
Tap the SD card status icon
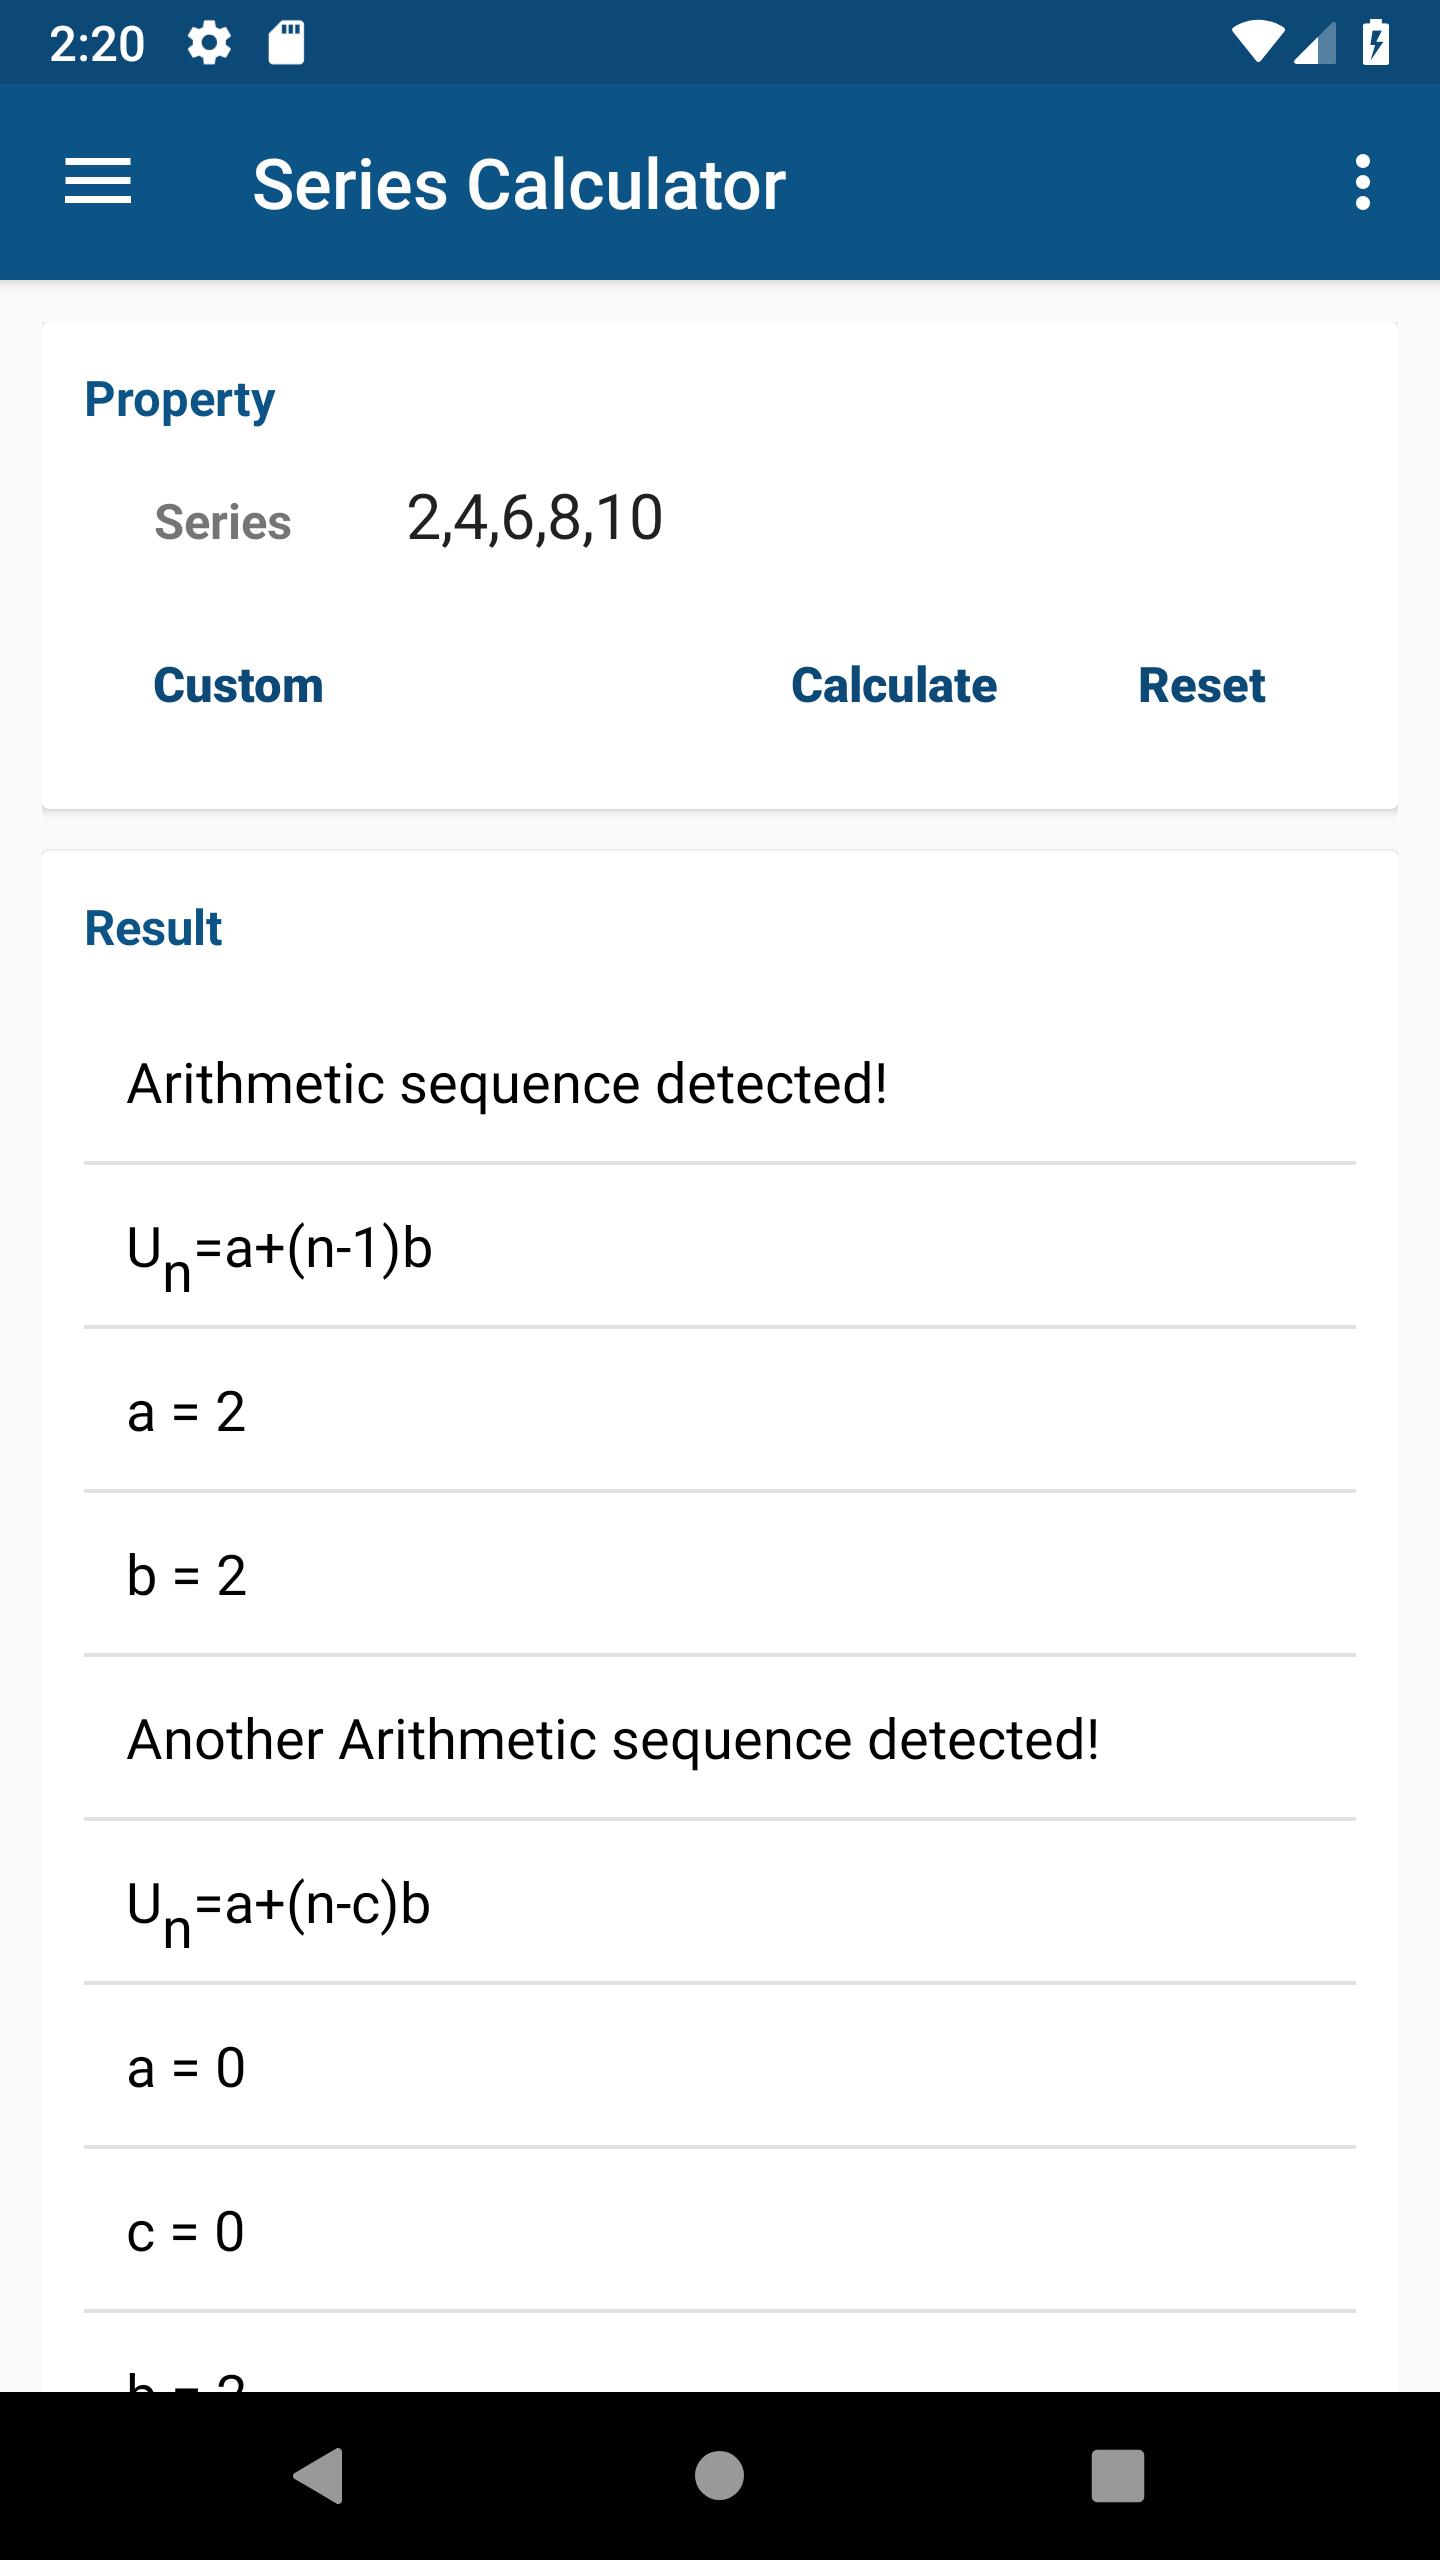[x=286, y=43]
